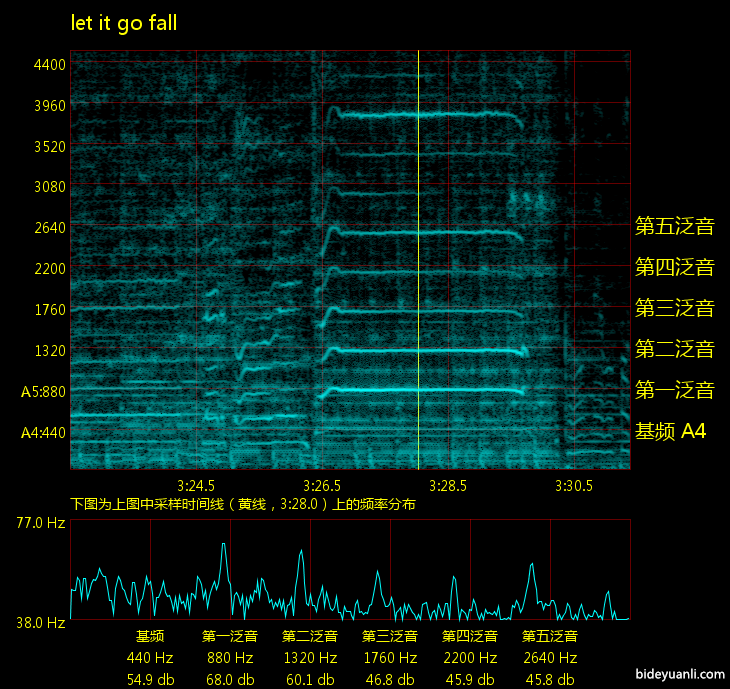Select the 3:26.5 time axis label
The height and width of the screenshot is (689, 730).
tap(322, 486)
